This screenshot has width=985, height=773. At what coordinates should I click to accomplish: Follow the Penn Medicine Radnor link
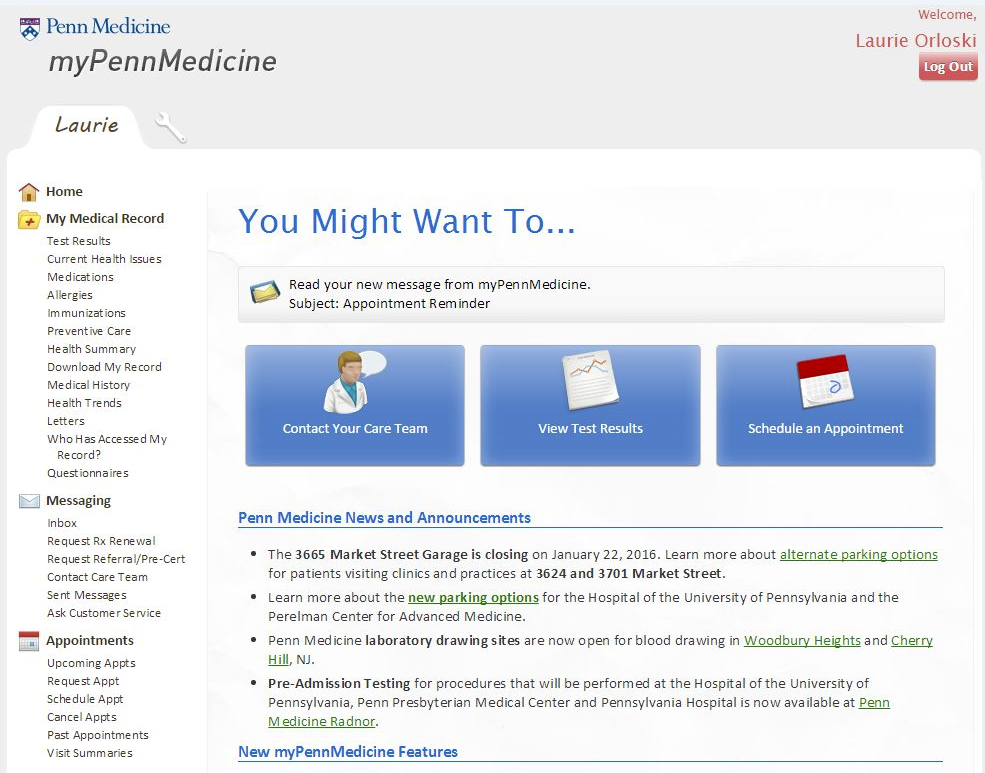tap(322, 722)
